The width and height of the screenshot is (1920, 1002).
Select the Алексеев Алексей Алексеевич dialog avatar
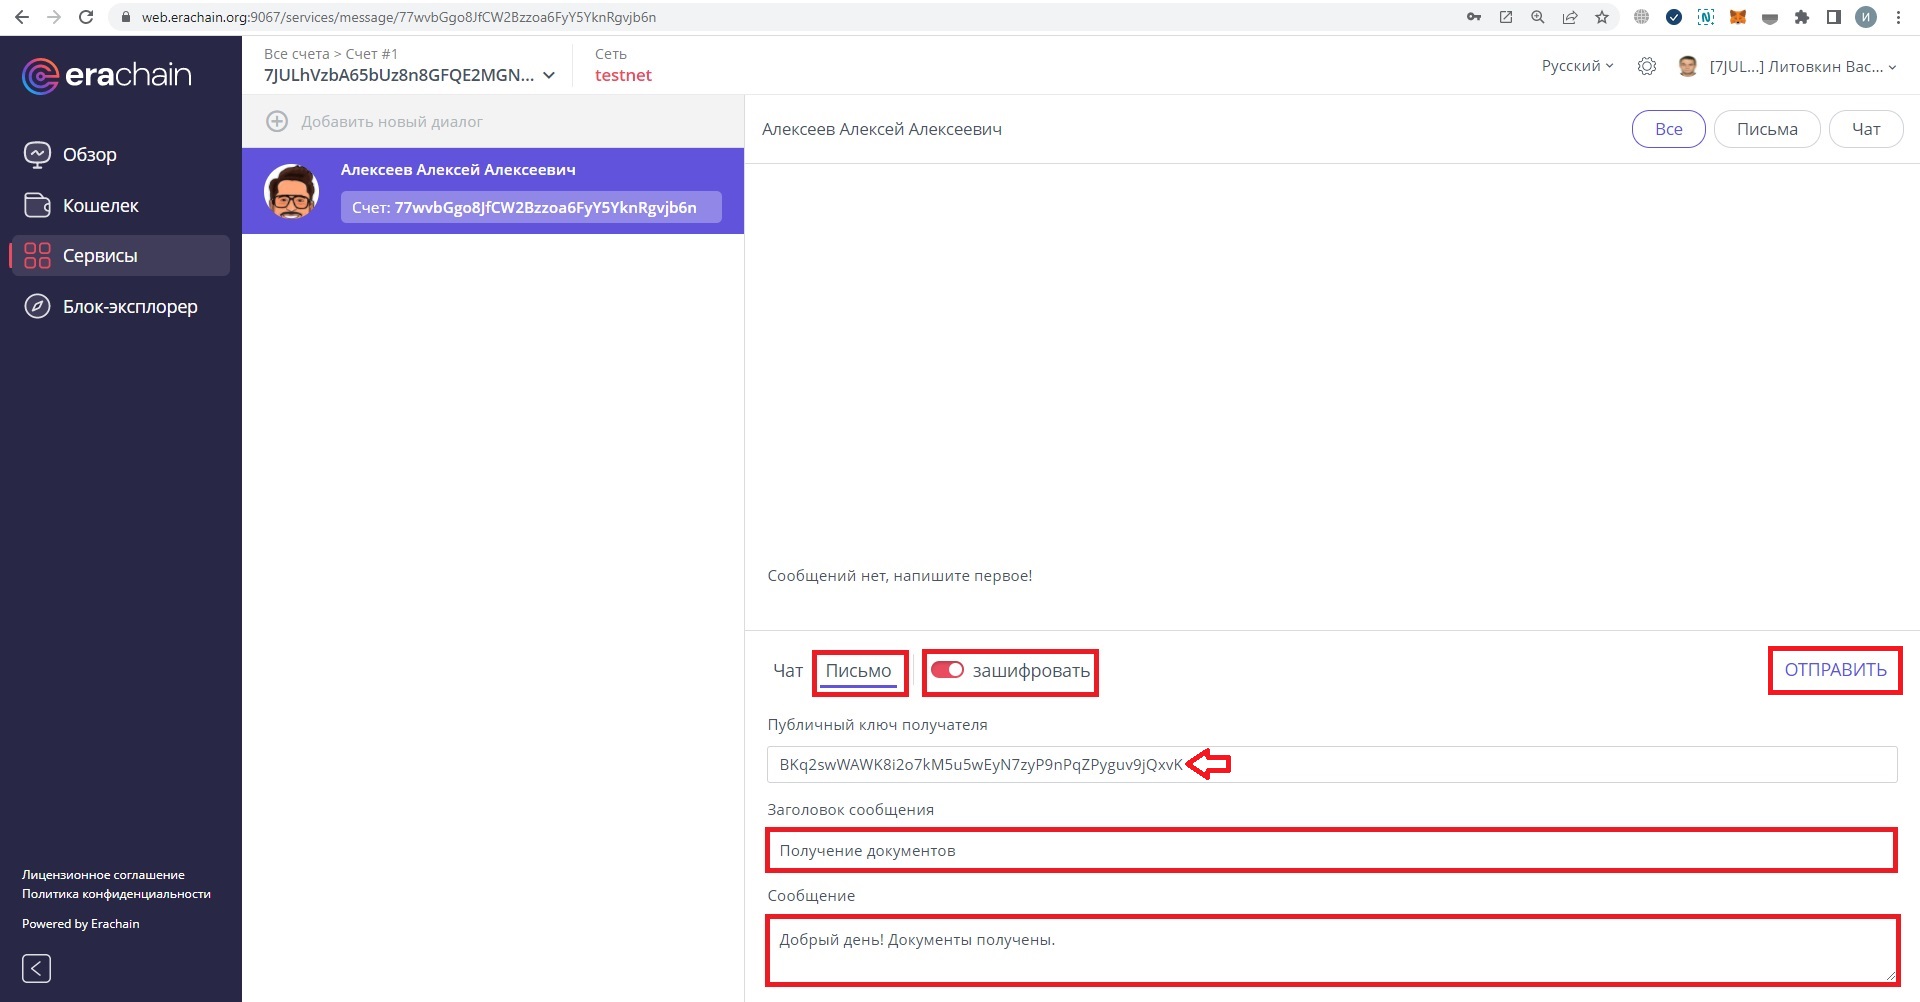coord(292,191)
